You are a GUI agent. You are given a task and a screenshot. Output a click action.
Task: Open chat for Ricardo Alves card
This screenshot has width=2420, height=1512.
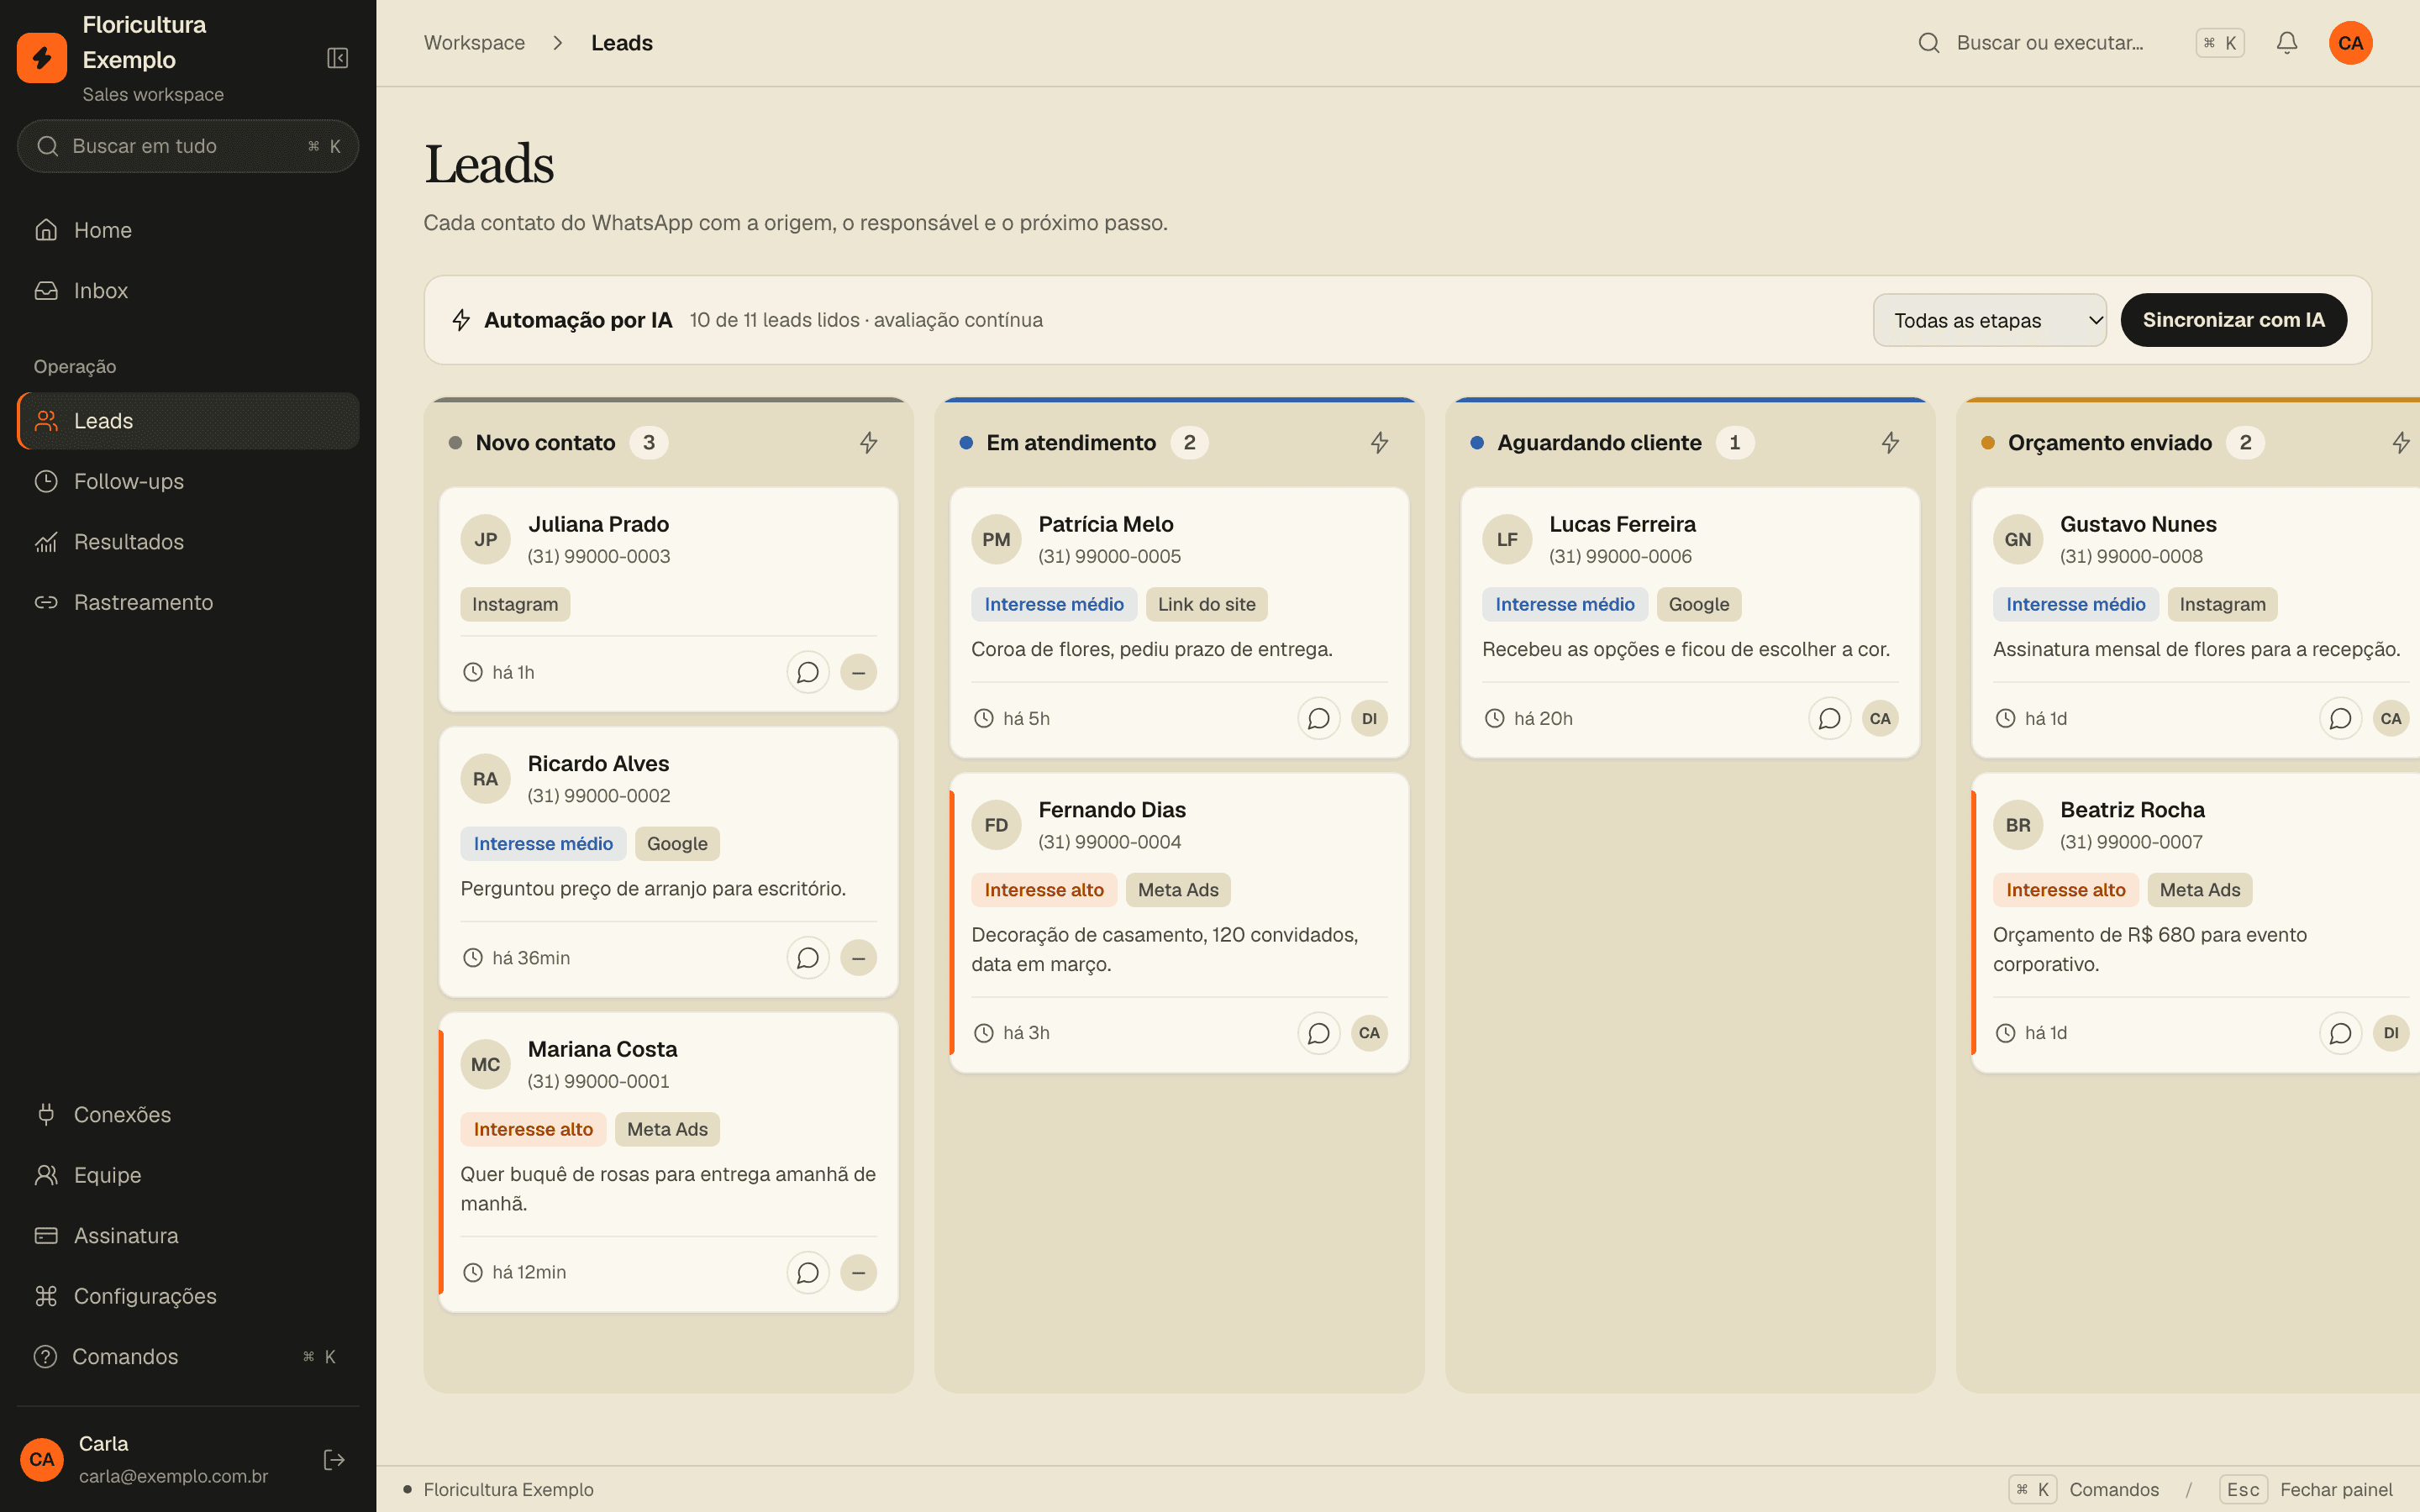pos(808,958)
